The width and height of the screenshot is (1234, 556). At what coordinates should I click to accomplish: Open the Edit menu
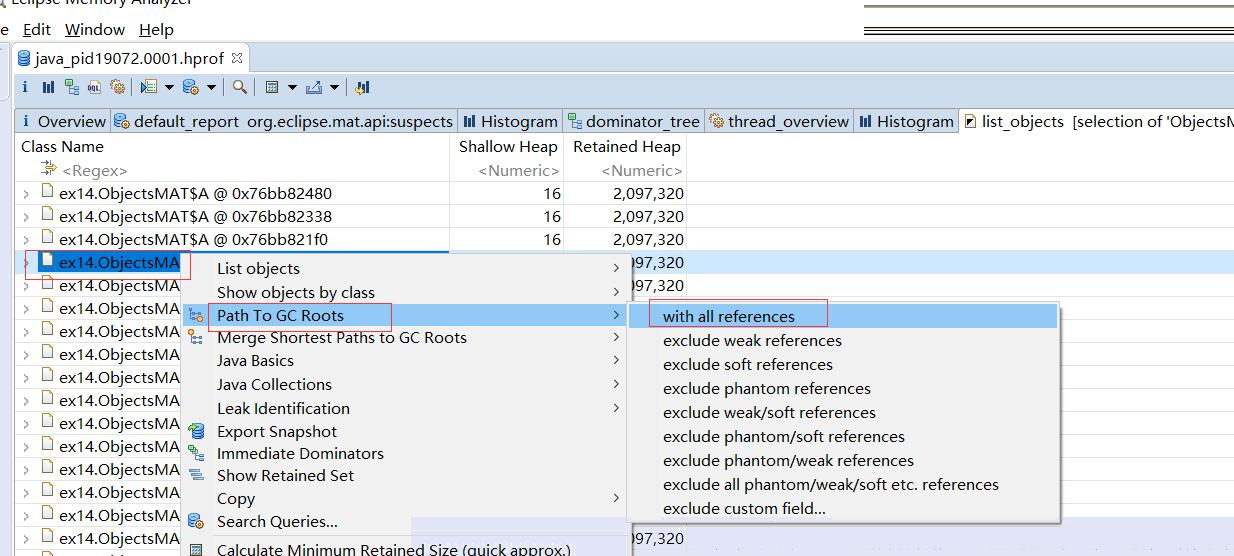37,29
